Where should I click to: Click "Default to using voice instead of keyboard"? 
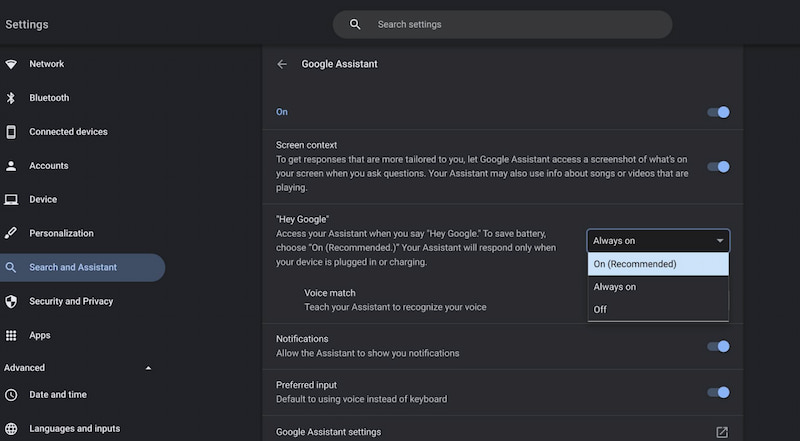click(x=361, y=399)
